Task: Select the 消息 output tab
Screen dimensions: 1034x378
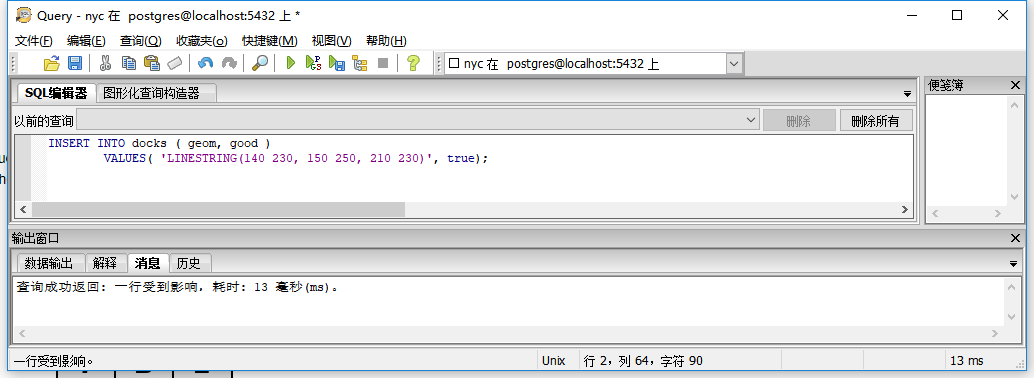Action: [148, 263]
